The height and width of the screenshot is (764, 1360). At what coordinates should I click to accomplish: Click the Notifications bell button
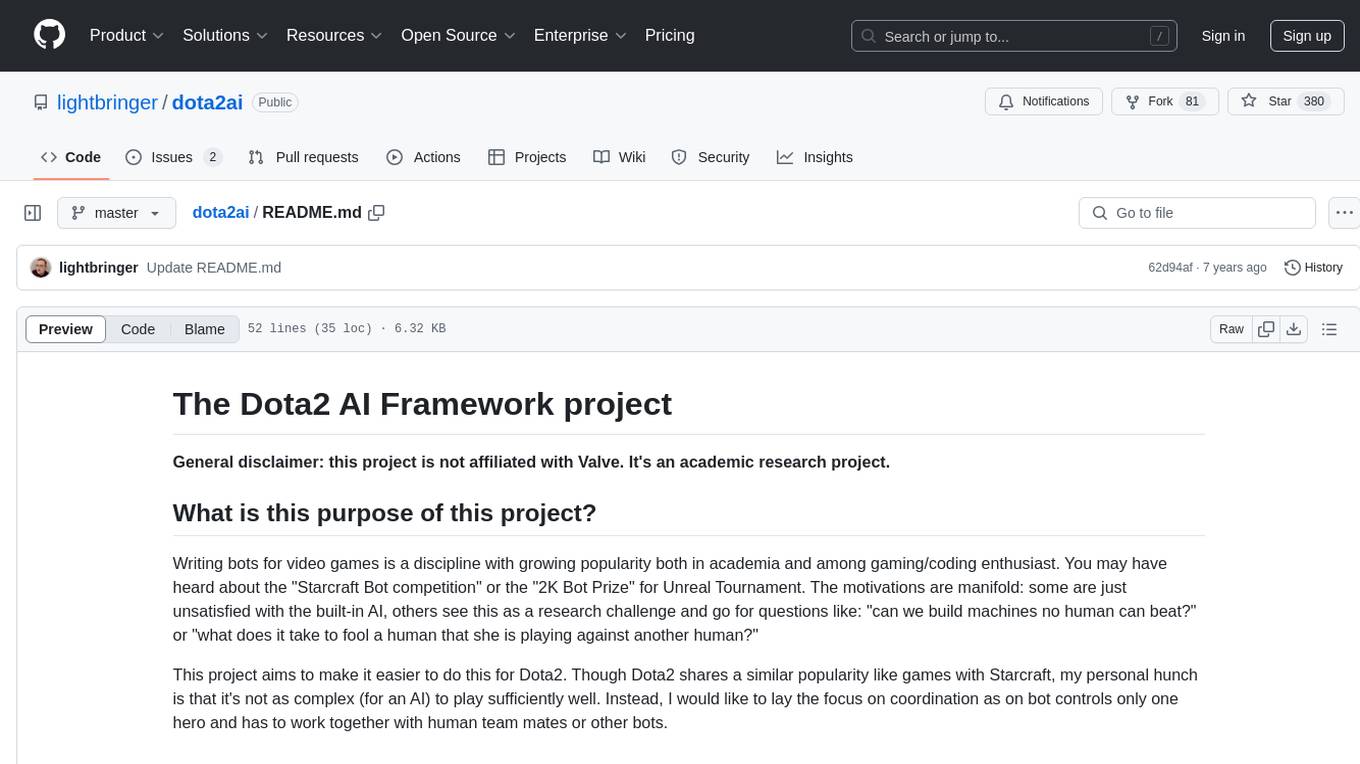(x=1044, y=102)
